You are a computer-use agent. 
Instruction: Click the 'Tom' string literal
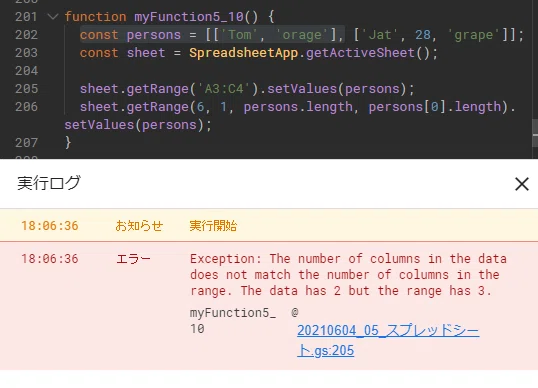click(x=240, y=35)
